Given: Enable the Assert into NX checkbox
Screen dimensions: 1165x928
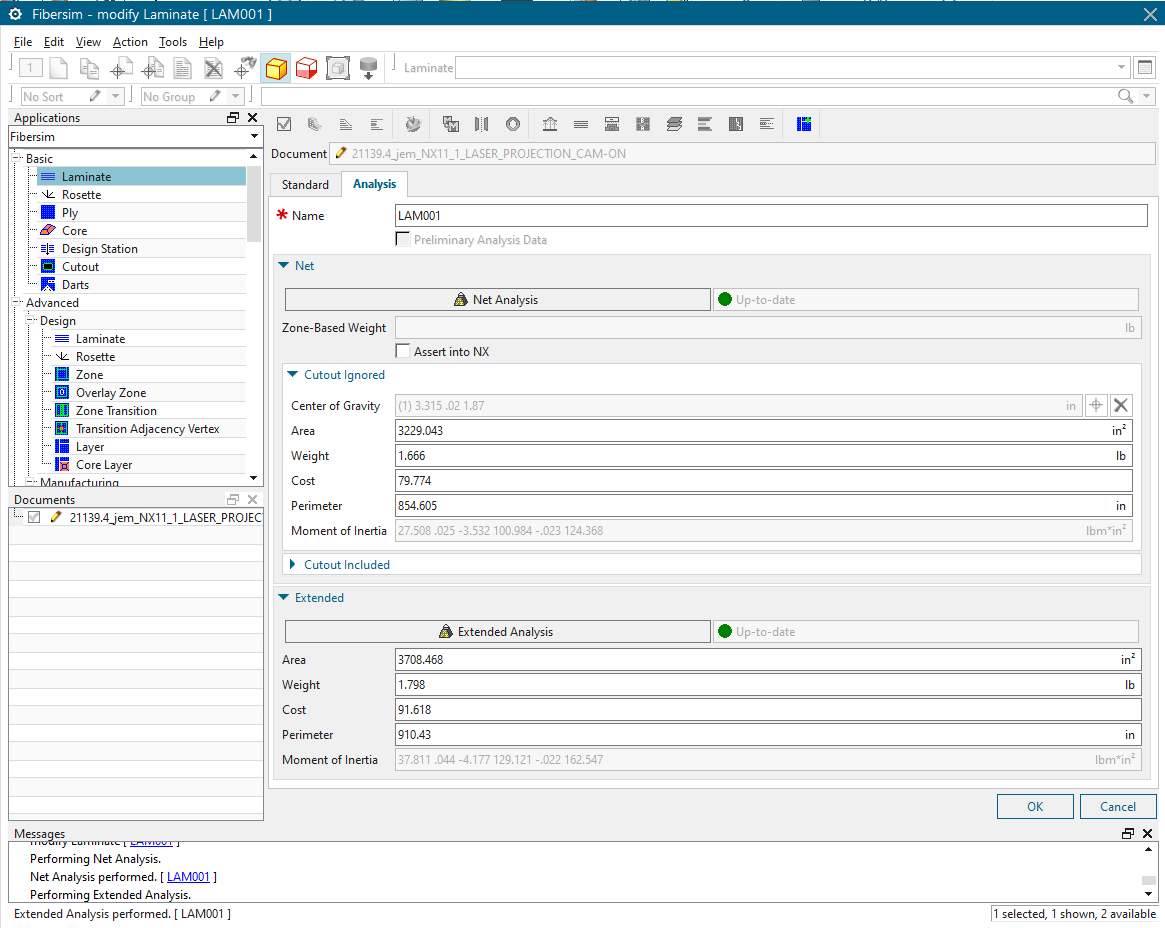Looking at the screenshot, I should [403, 351].
